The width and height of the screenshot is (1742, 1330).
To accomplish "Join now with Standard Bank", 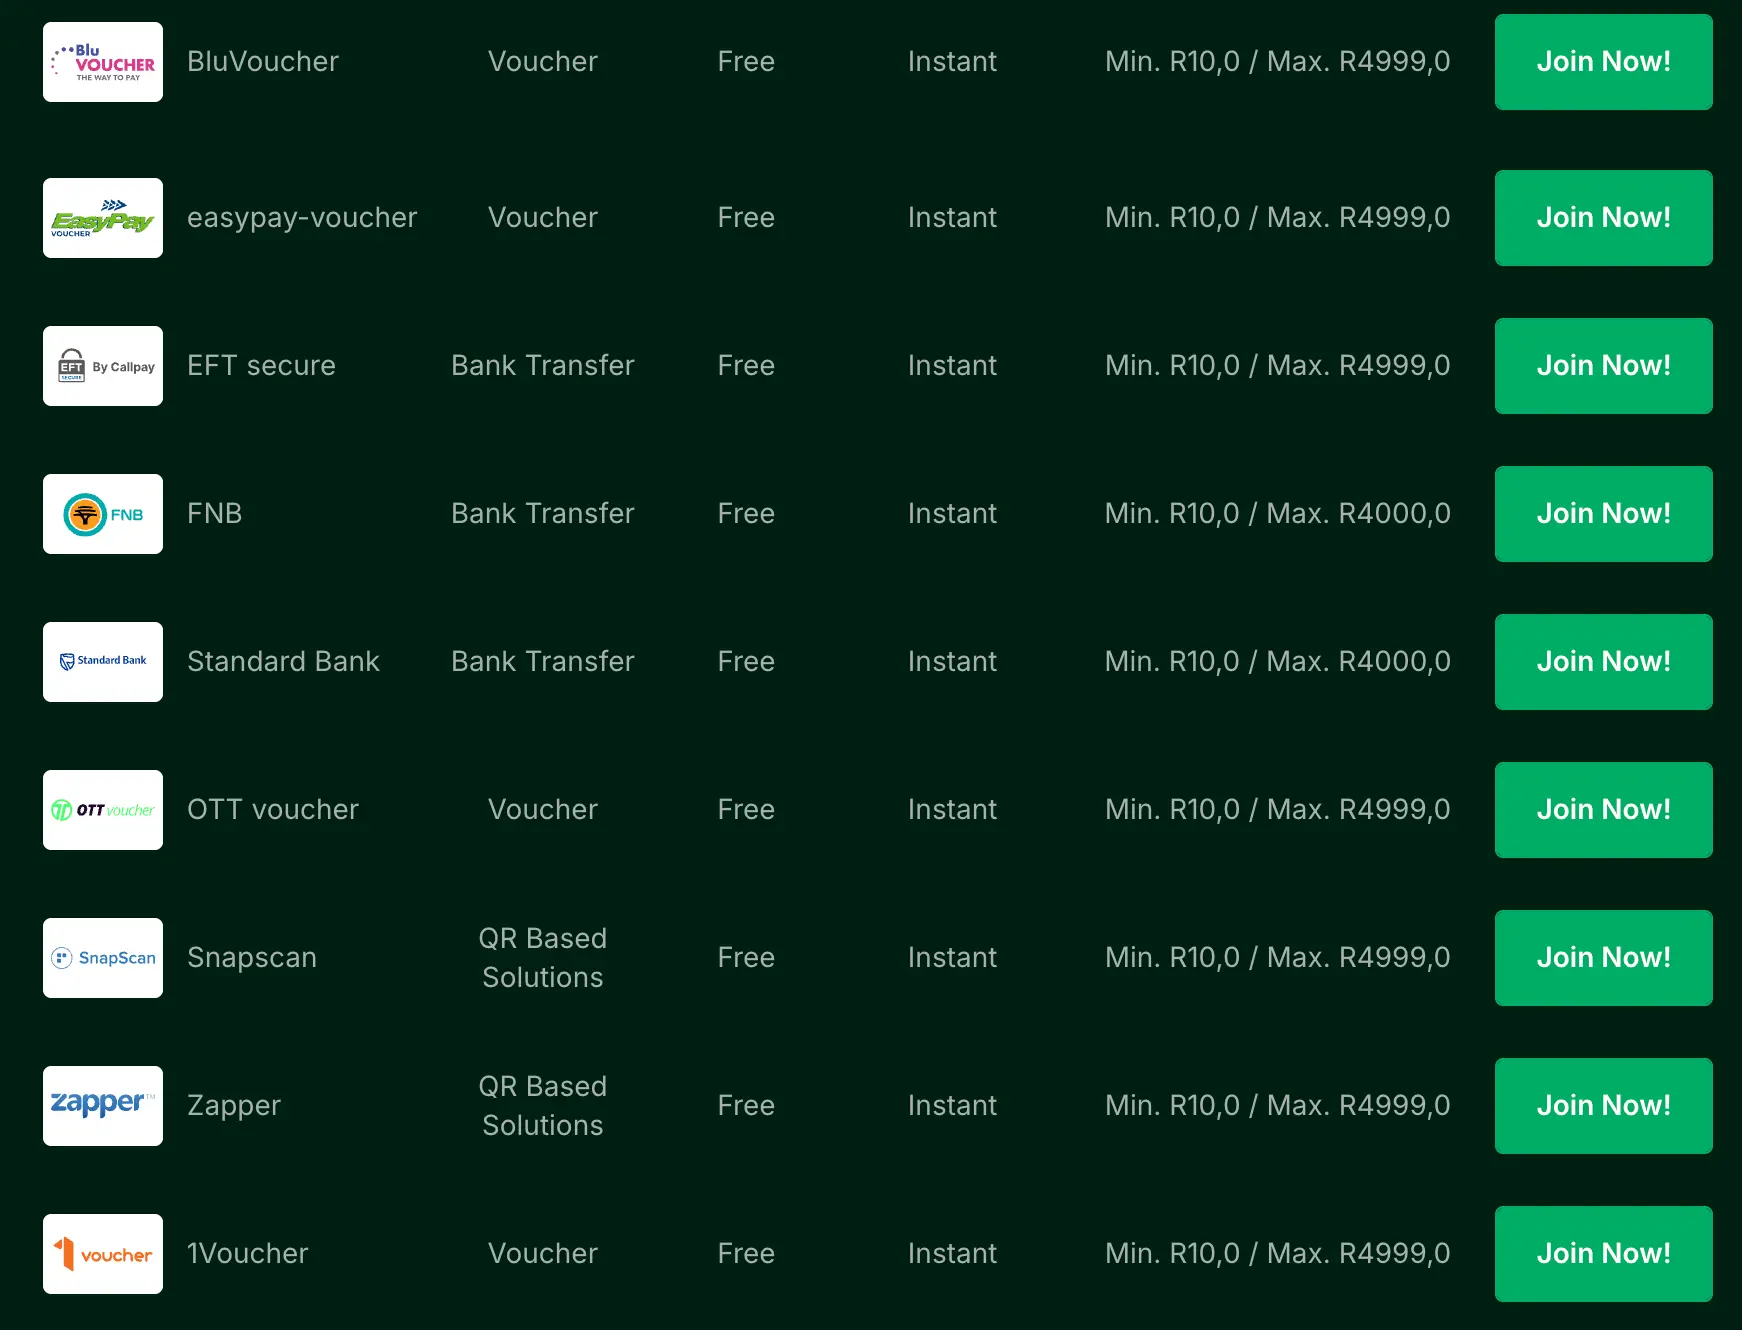I will coord(1603,662).
